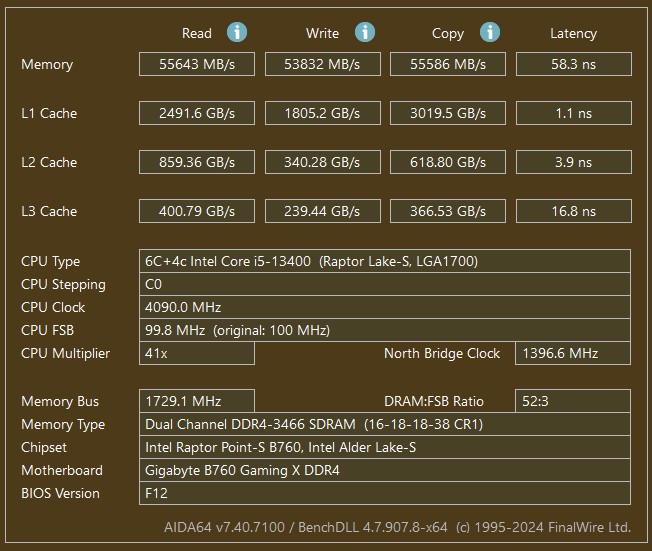Screen dimensions: 652x551
Task: Click the L1 Cache latency 1.1 ns
Action: 574,113
